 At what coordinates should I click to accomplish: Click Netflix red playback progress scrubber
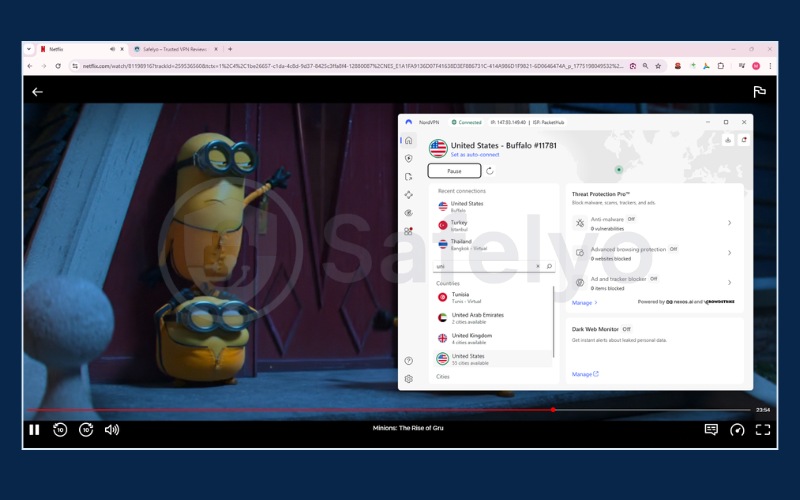click(553, 410)
